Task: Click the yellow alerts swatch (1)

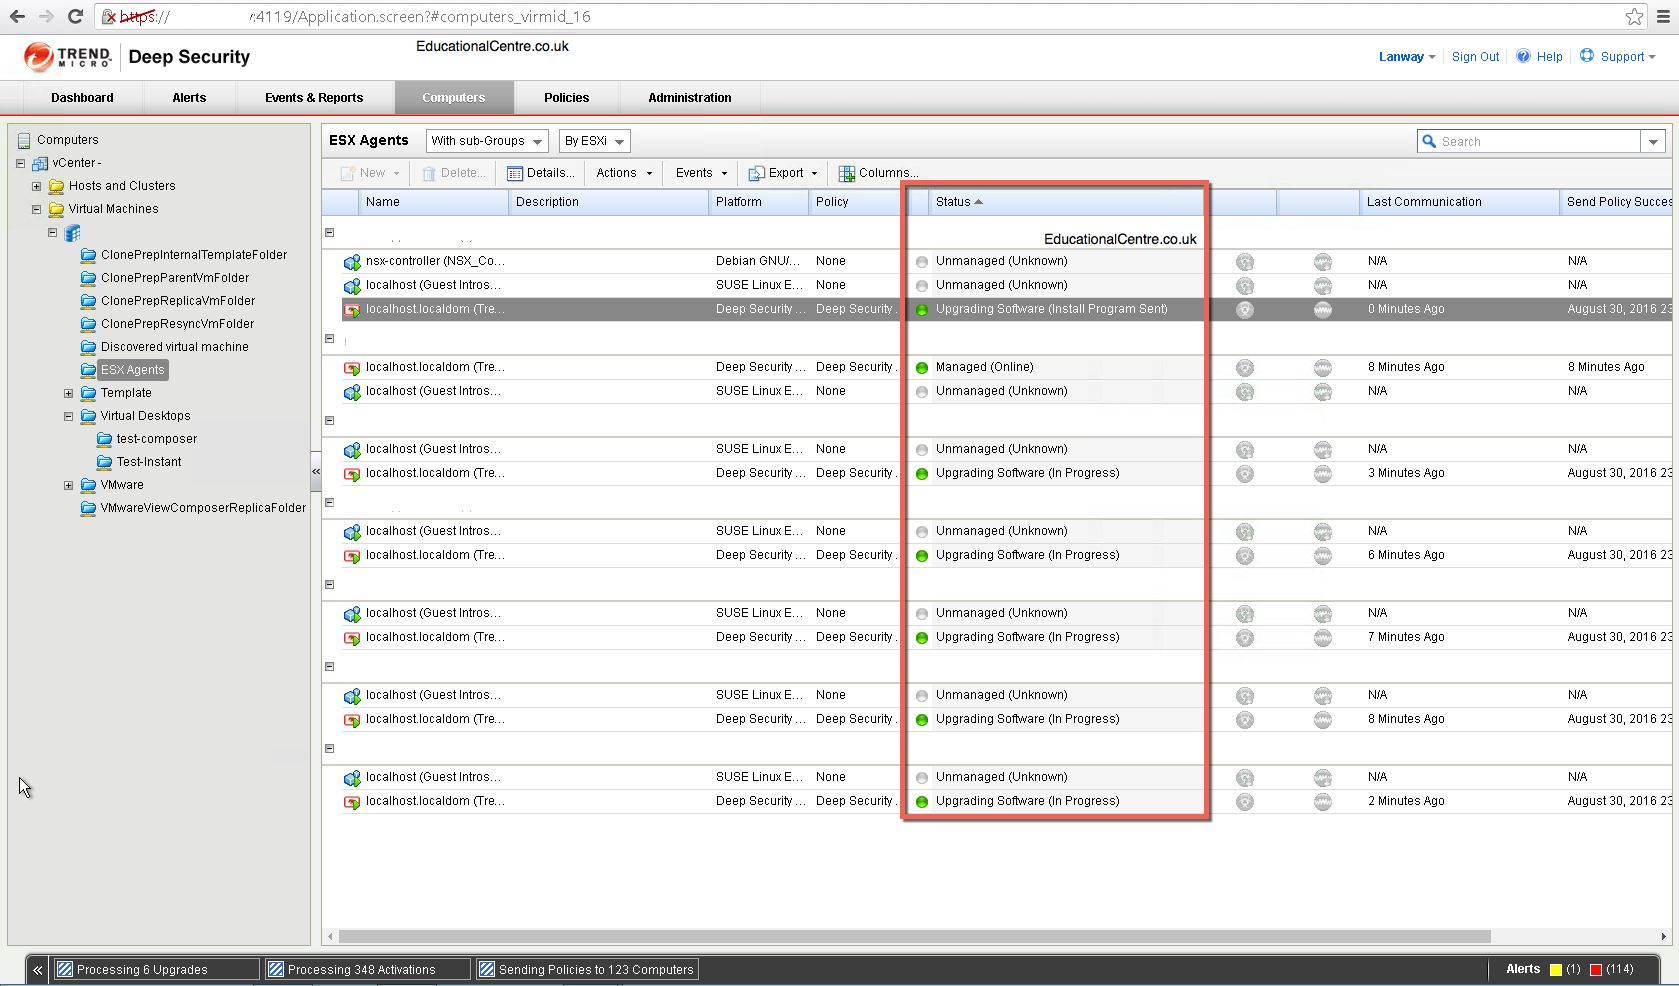Action: pyautogui.click(x=1556, y=969)
